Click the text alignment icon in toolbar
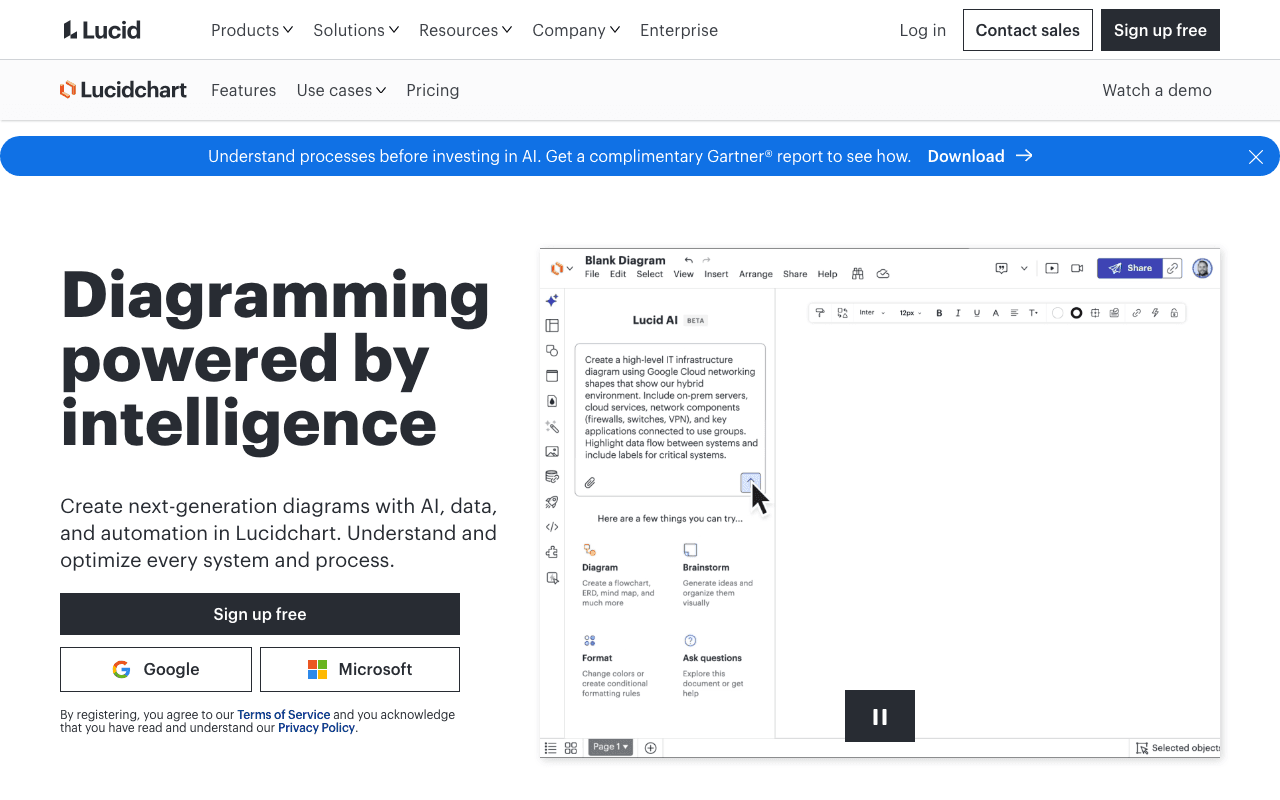1280x800 pixels. [x=1014, y=313]
